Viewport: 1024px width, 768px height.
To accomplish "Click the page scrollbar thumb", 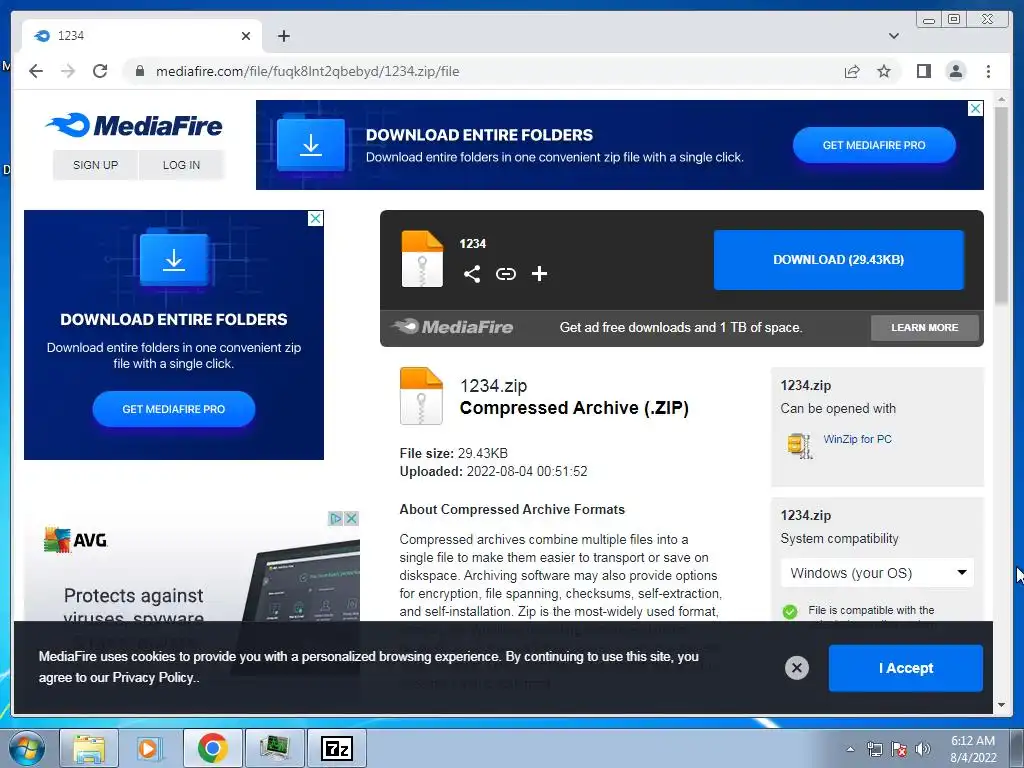I will click(1001, 206).
